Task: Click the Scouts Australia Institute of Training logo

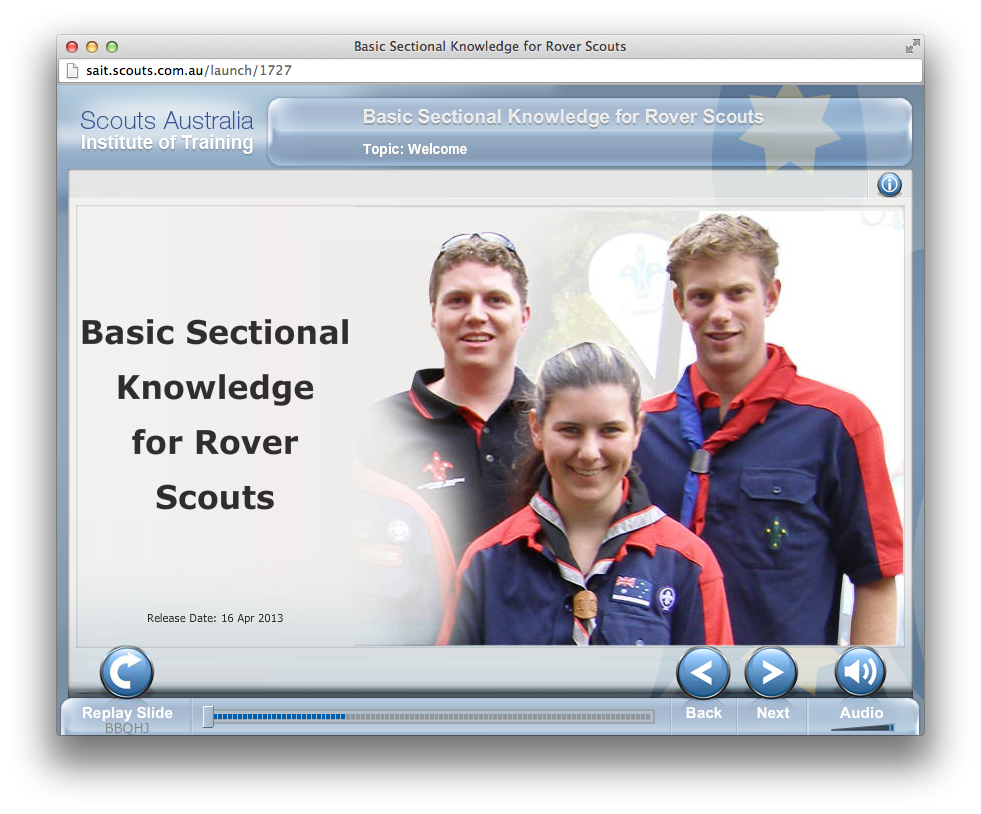Action: pos(166,130)
